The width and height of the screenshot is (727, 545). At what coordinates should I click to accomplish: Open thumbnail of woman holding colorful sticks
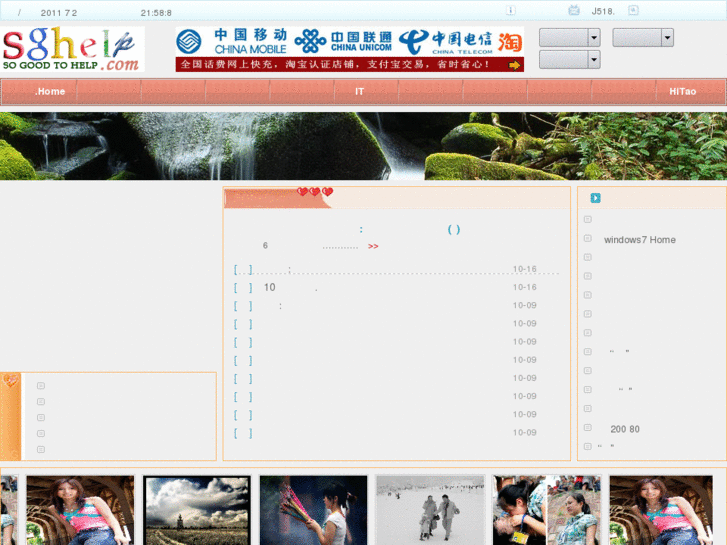[x=313, y=510]
